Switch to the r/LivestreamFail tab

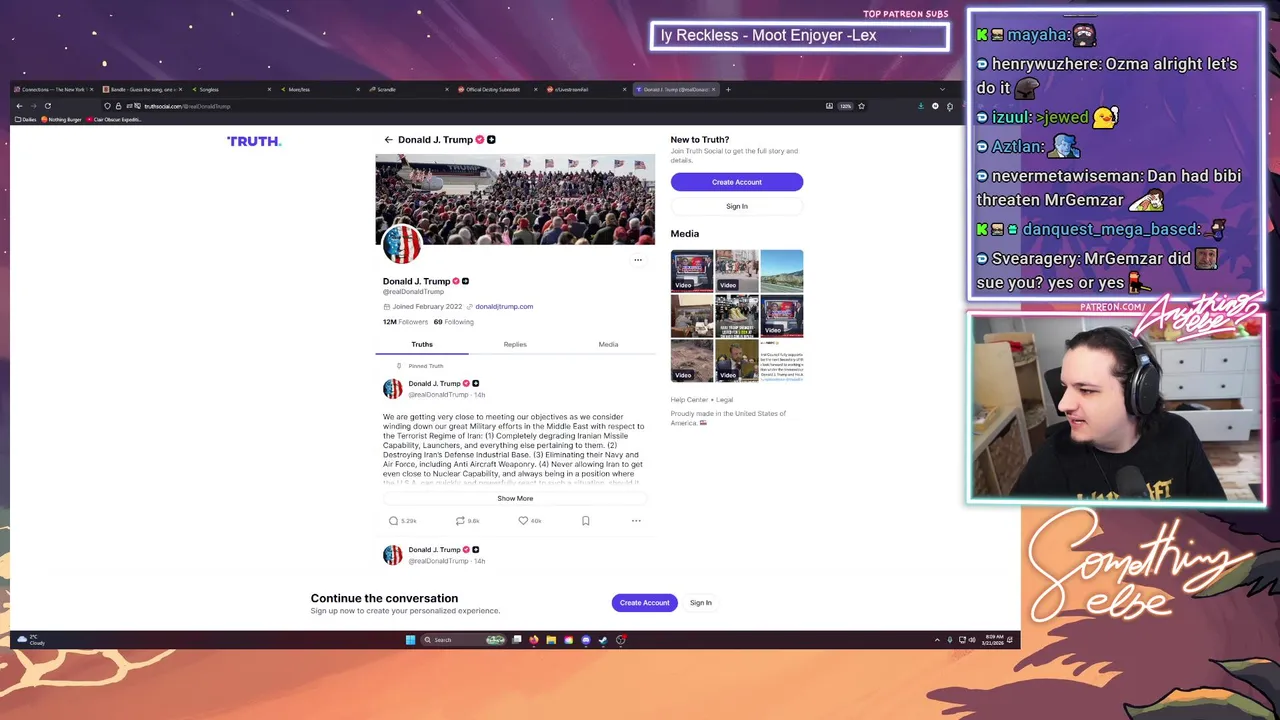(588, 89)
